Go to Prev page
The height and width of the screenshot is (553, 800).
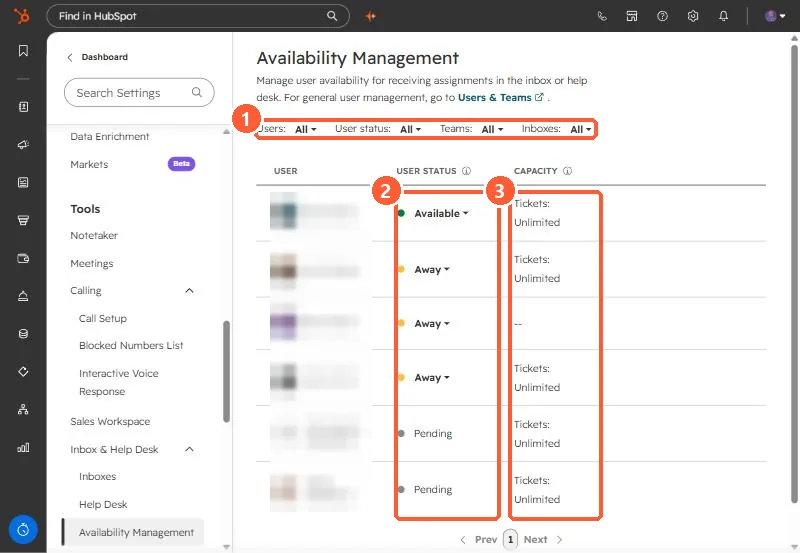pyautogui.click(x=479, y=539)
